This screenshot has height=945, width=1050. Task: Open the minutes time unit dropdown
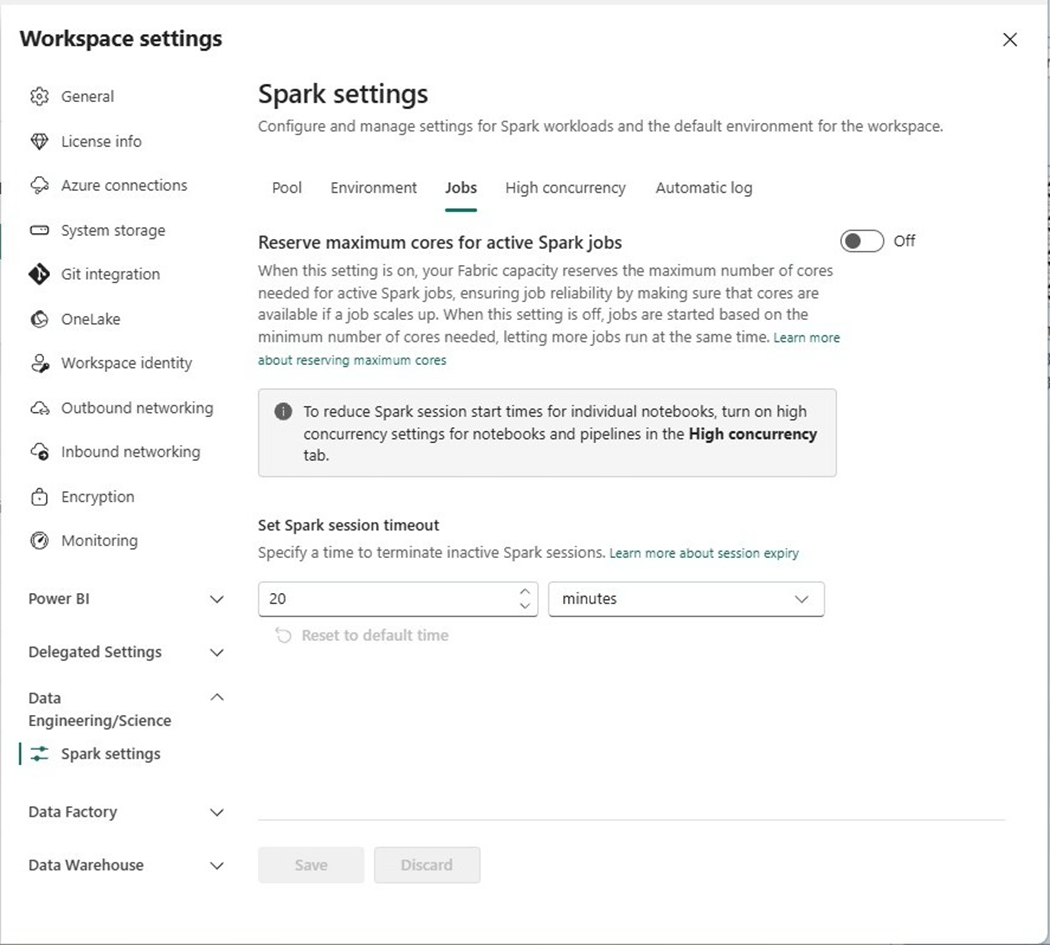pyautogui.click(x=686, y=599)
